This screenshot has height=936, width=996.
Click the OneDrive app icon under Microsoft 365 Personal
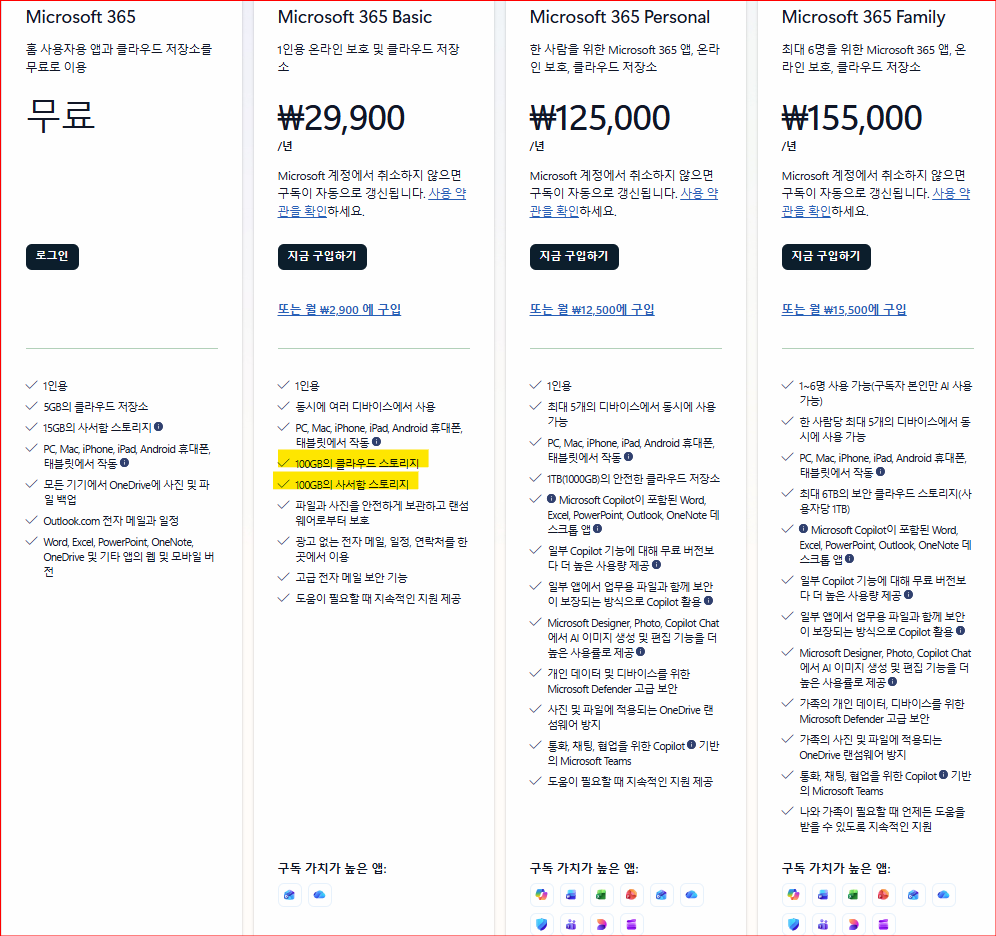tap(691, 895)
